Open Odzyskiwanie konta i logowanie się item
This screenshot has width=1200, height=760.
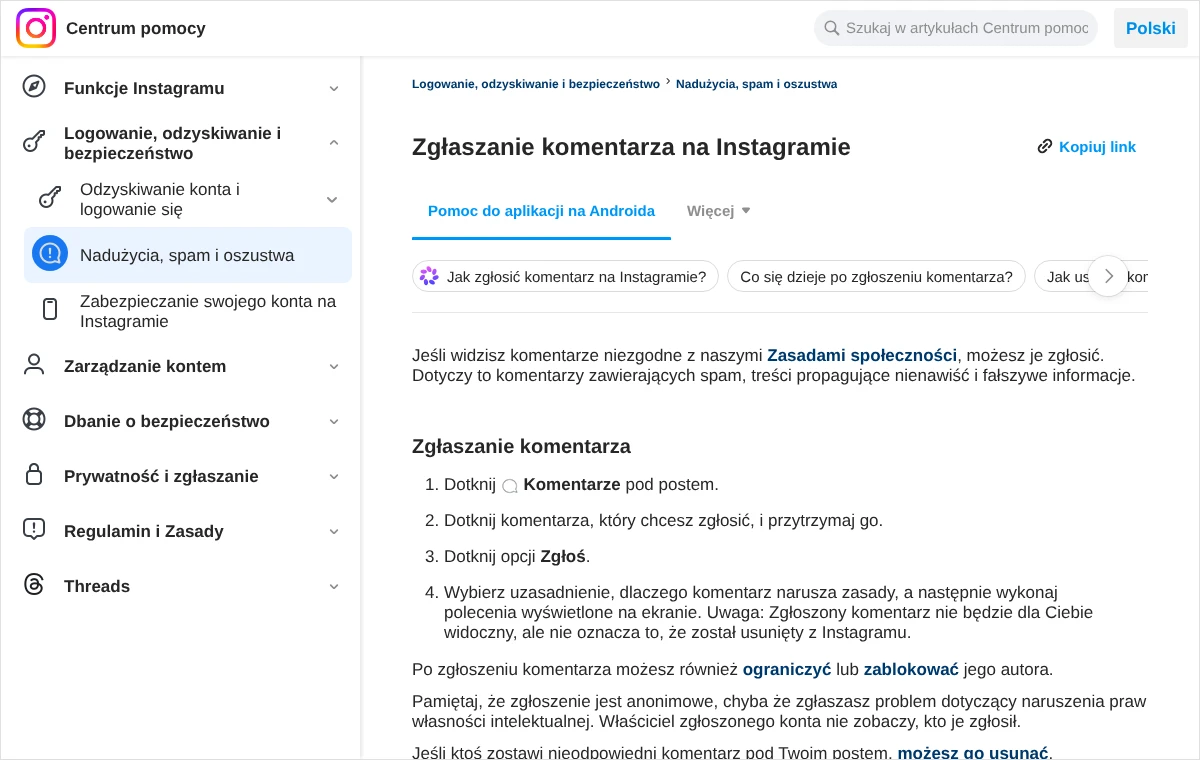(188, 199)
